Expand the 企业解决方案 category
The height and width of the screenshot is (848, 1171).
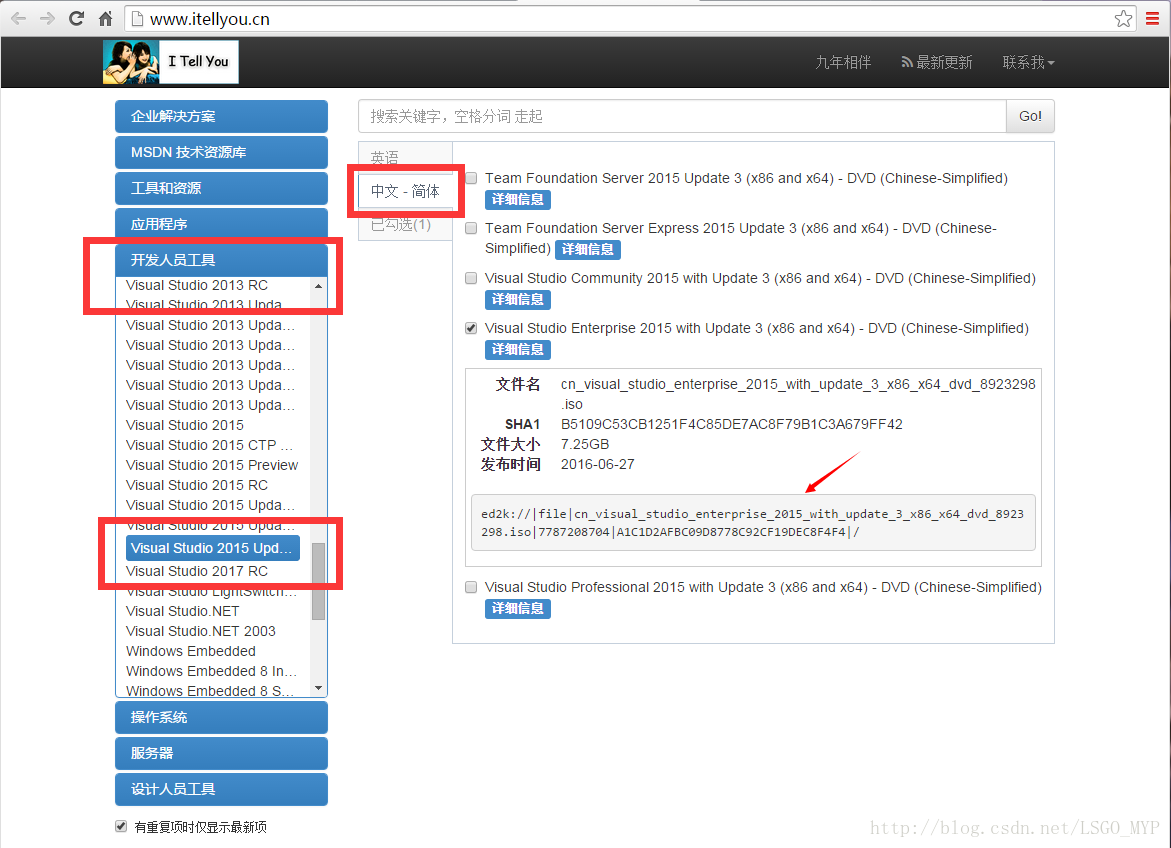tap(221, 117)
